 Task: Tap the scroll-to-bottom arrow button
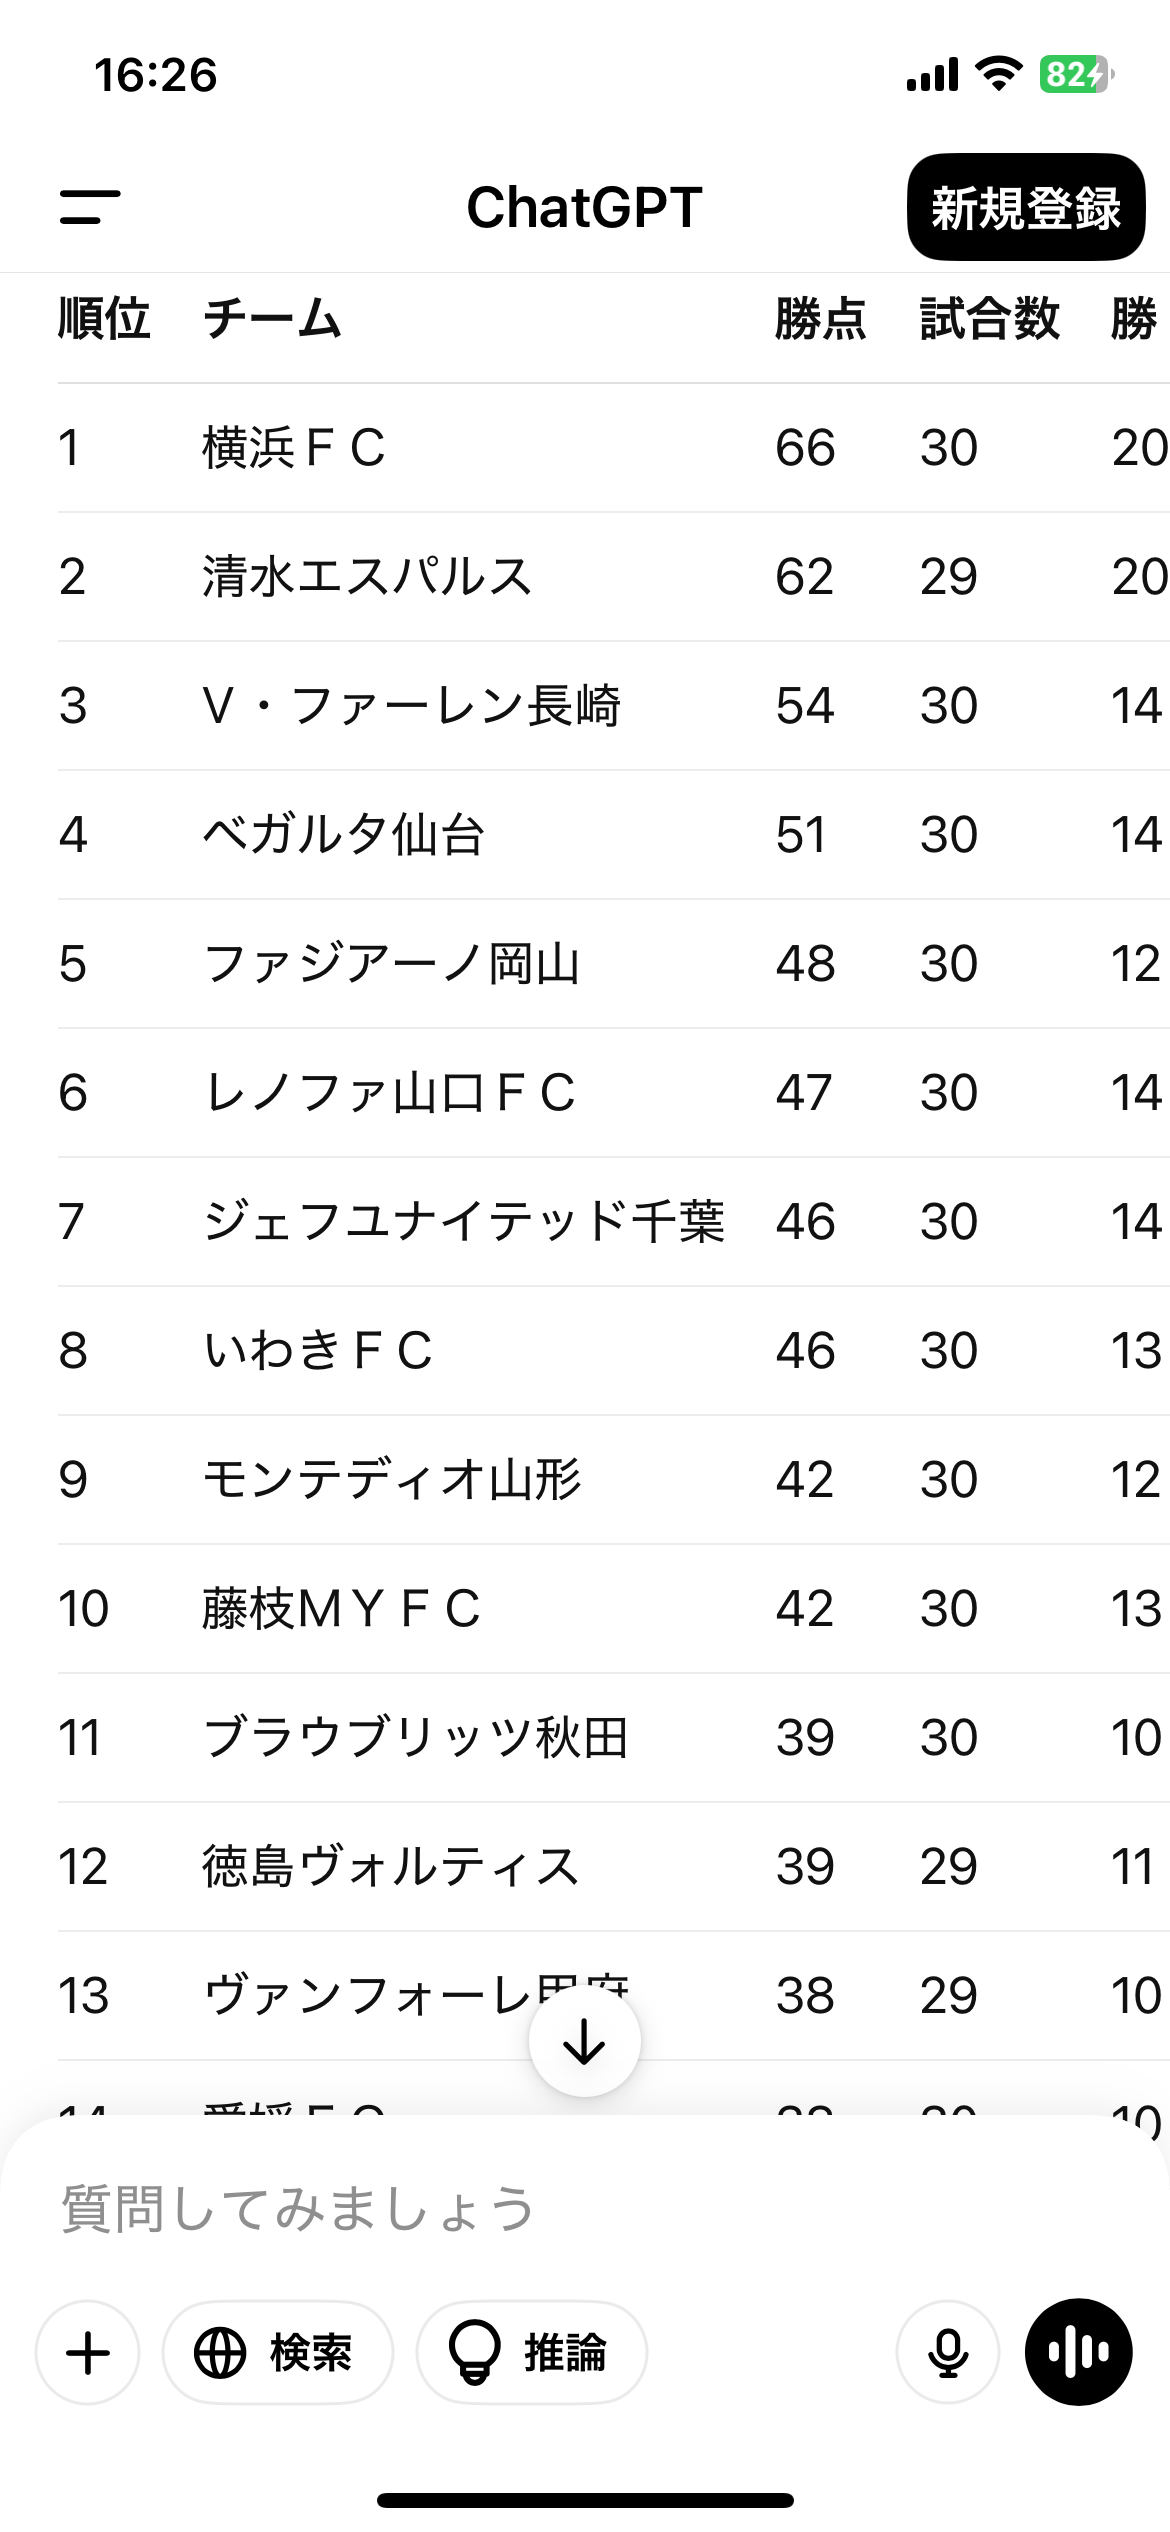point(584,2042)
